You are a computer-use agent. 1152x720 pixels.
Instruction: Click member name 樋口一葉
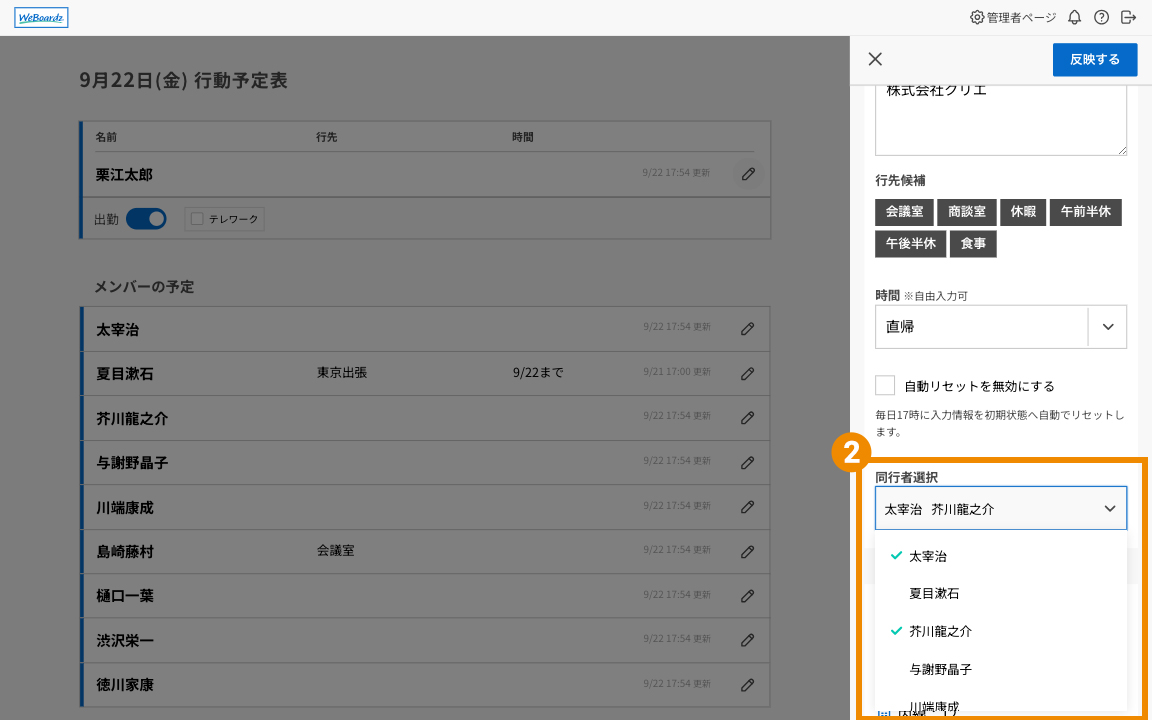pyautogui.click(x=125, y=596)
